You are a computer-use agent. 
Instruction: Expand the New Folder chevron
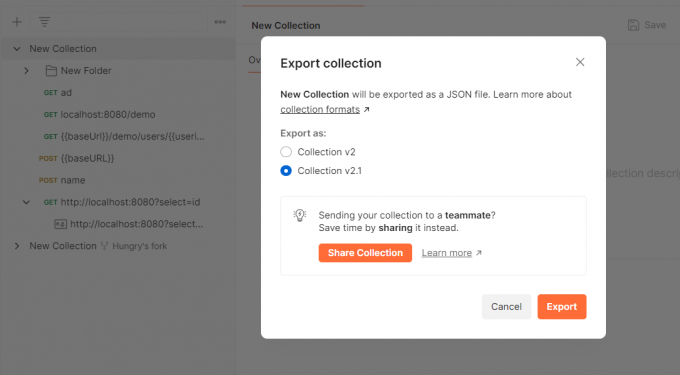point(26,71)
